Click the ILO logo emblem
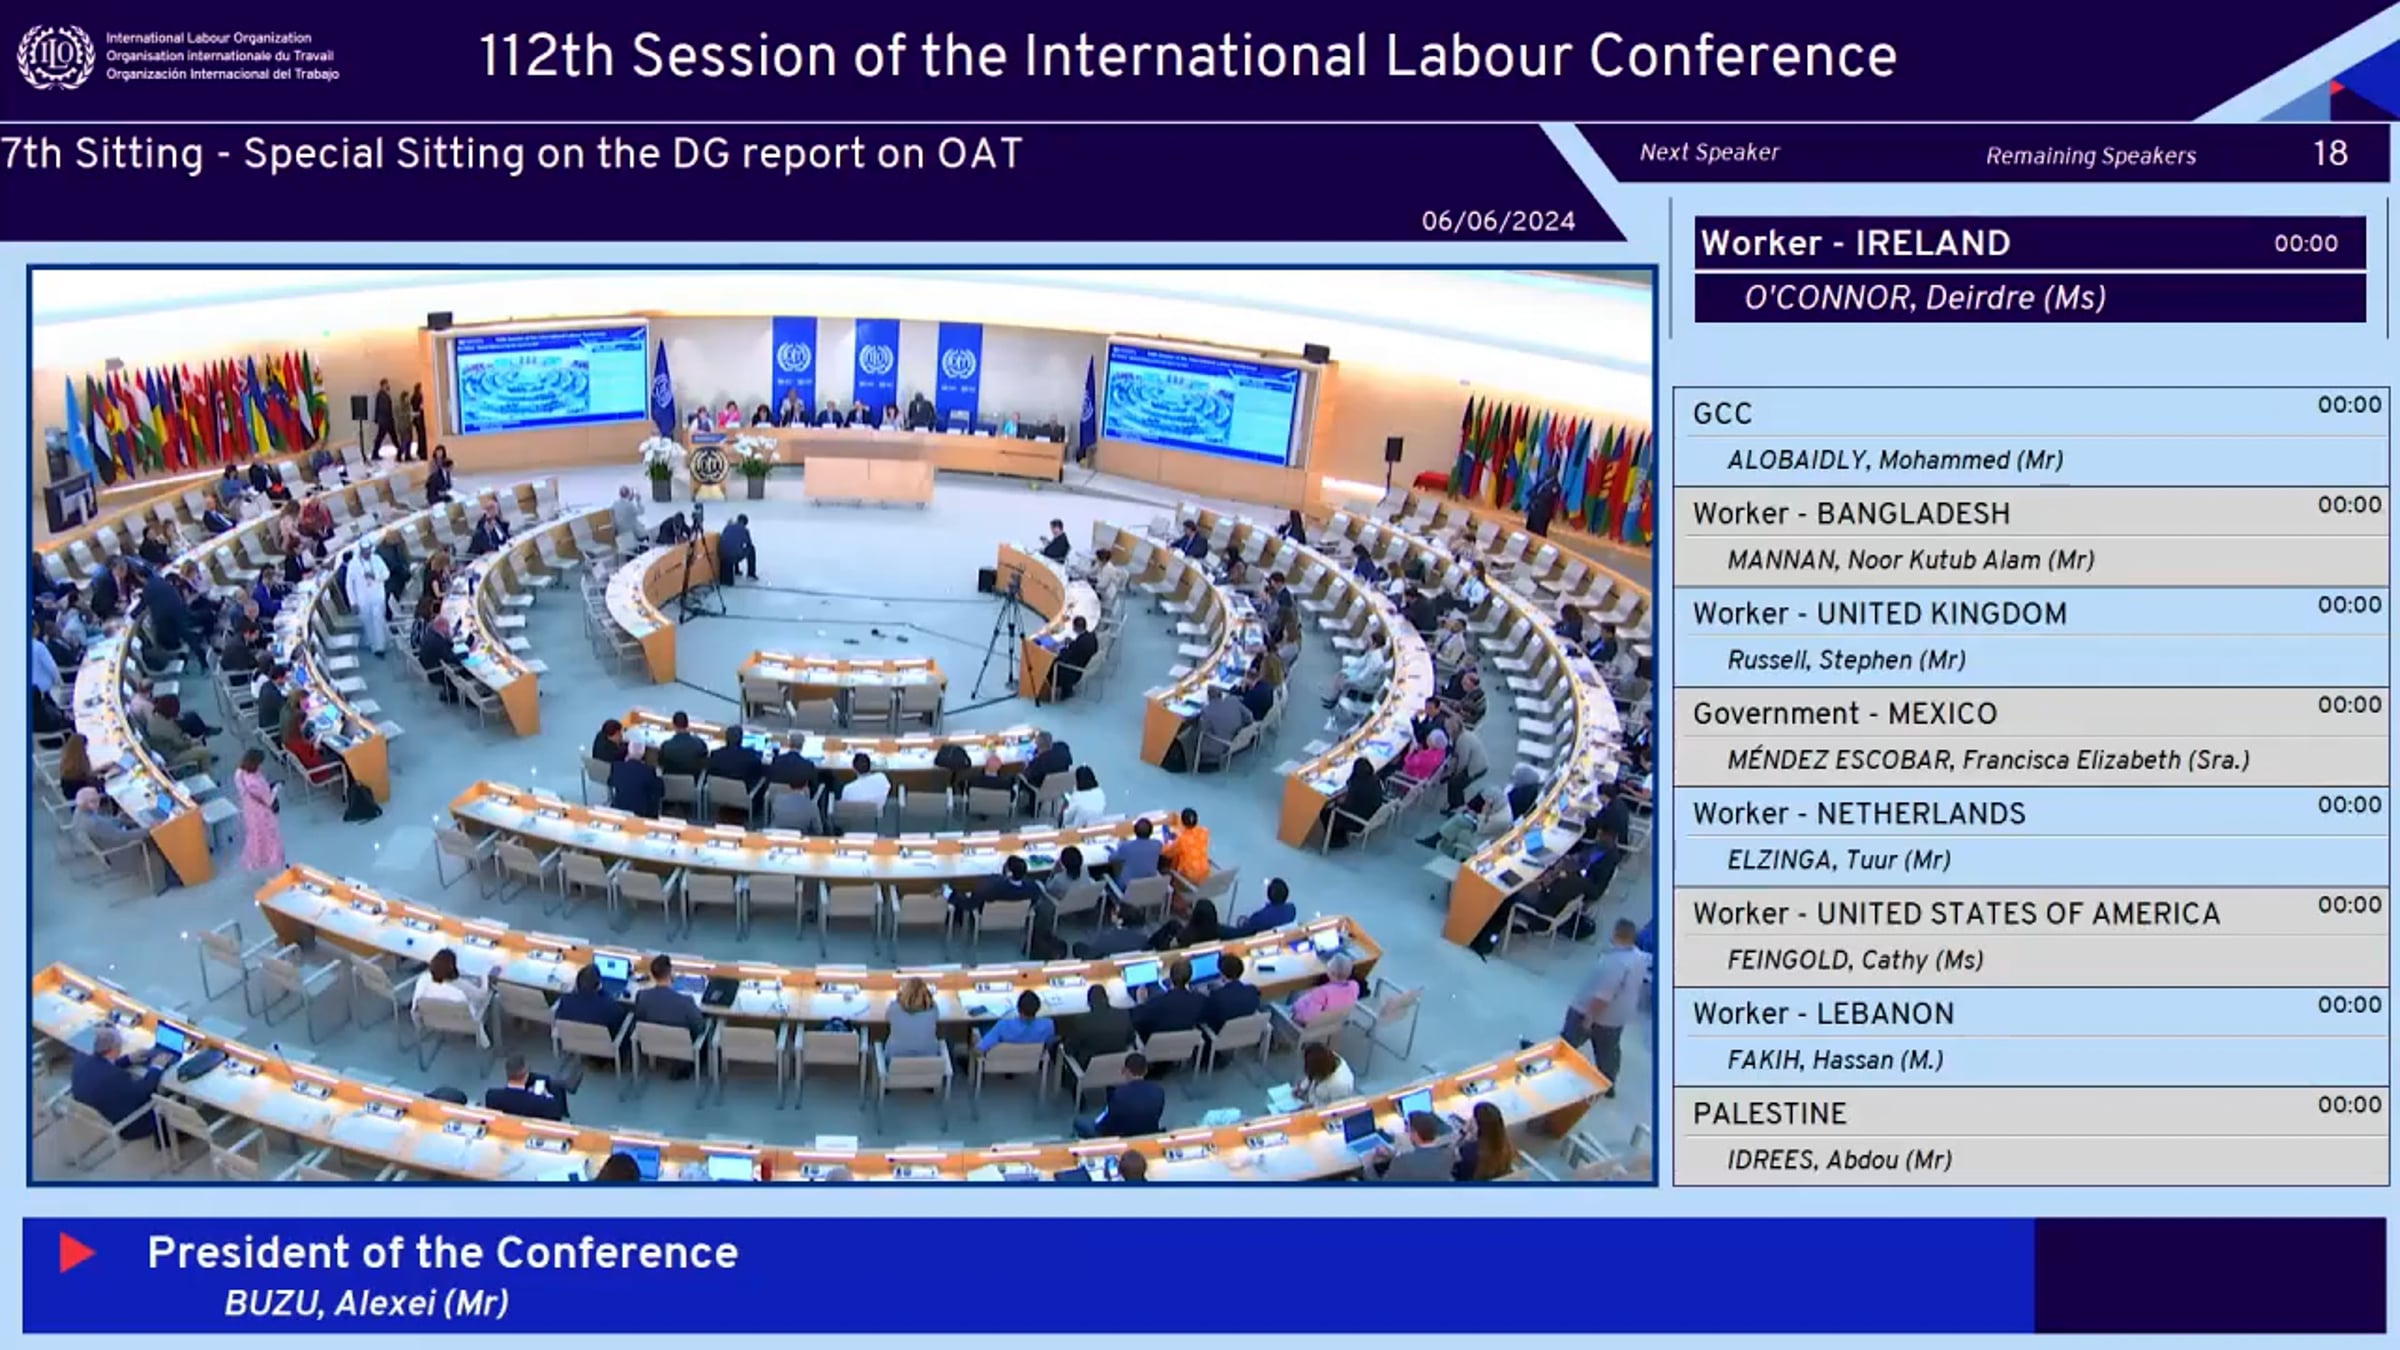 click(x=56, y=56)
